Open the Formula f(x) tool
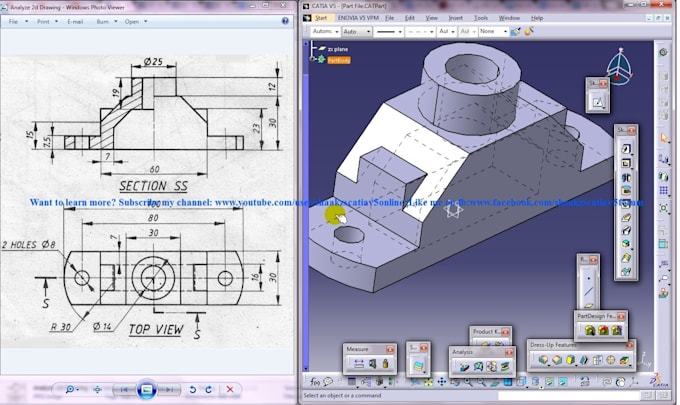This screenshot has height=405, width=680. (x=315, y=382)
